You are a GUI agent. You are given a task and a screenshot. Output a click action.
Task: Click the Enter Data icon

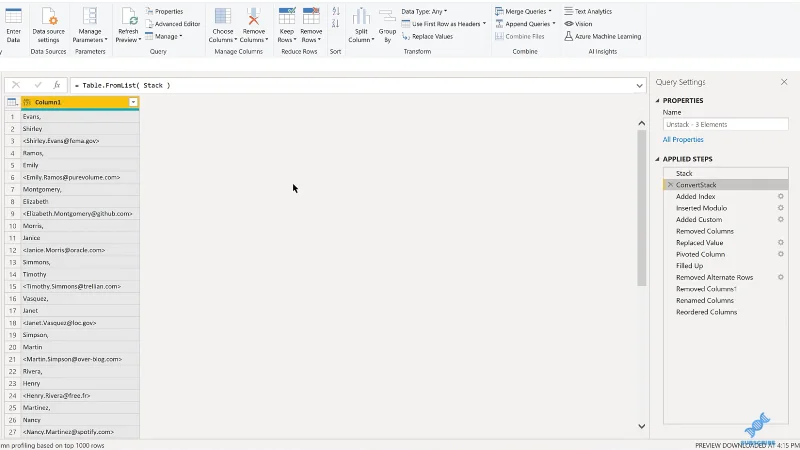click(x=13, y=16)
